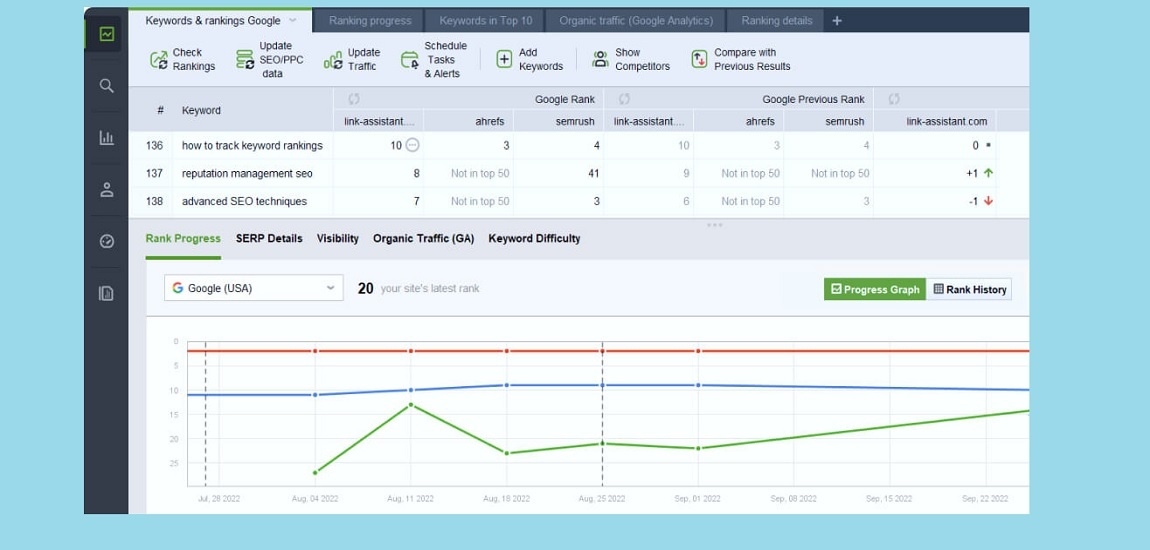Select the Visibility tab
The image size is (1150, 550).
(337, 238)
